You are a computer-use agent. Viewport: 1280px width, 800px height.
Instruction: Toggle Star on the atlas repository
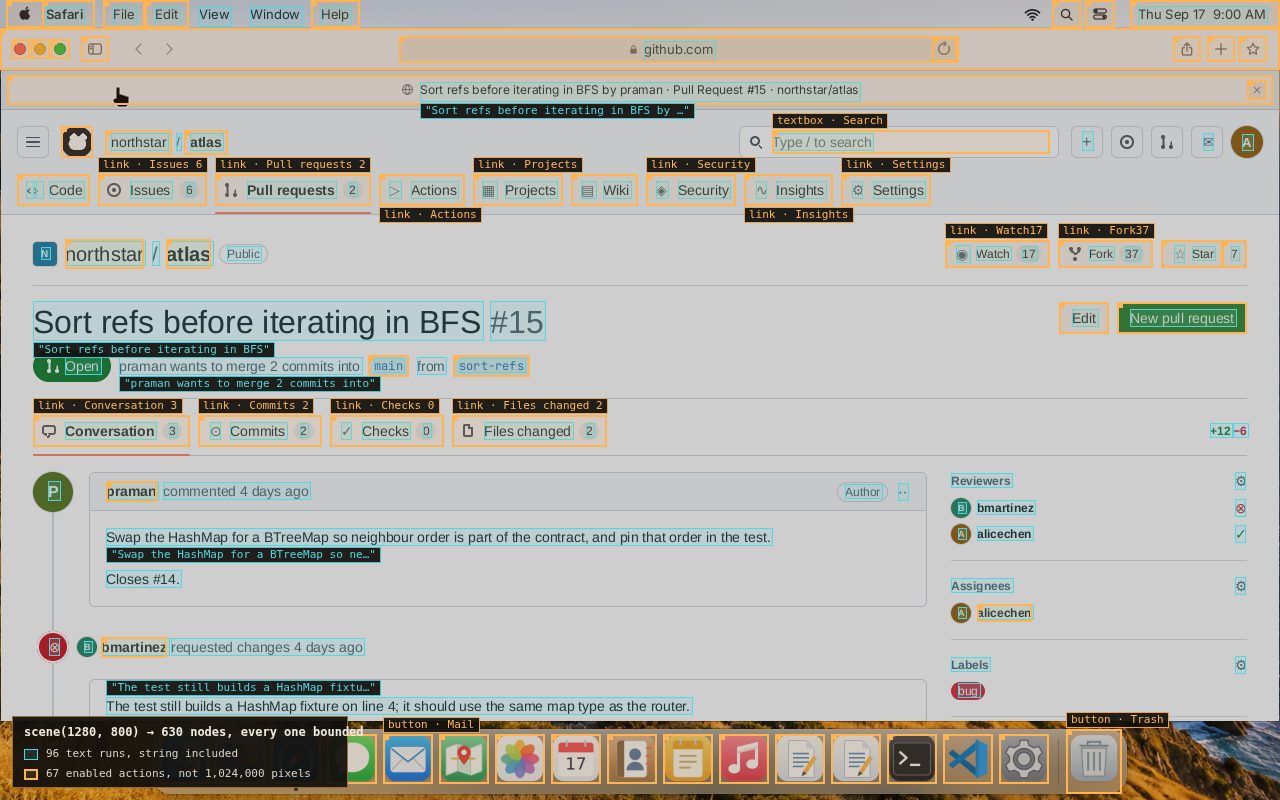pyautogui.click(x=1194, y=254)
